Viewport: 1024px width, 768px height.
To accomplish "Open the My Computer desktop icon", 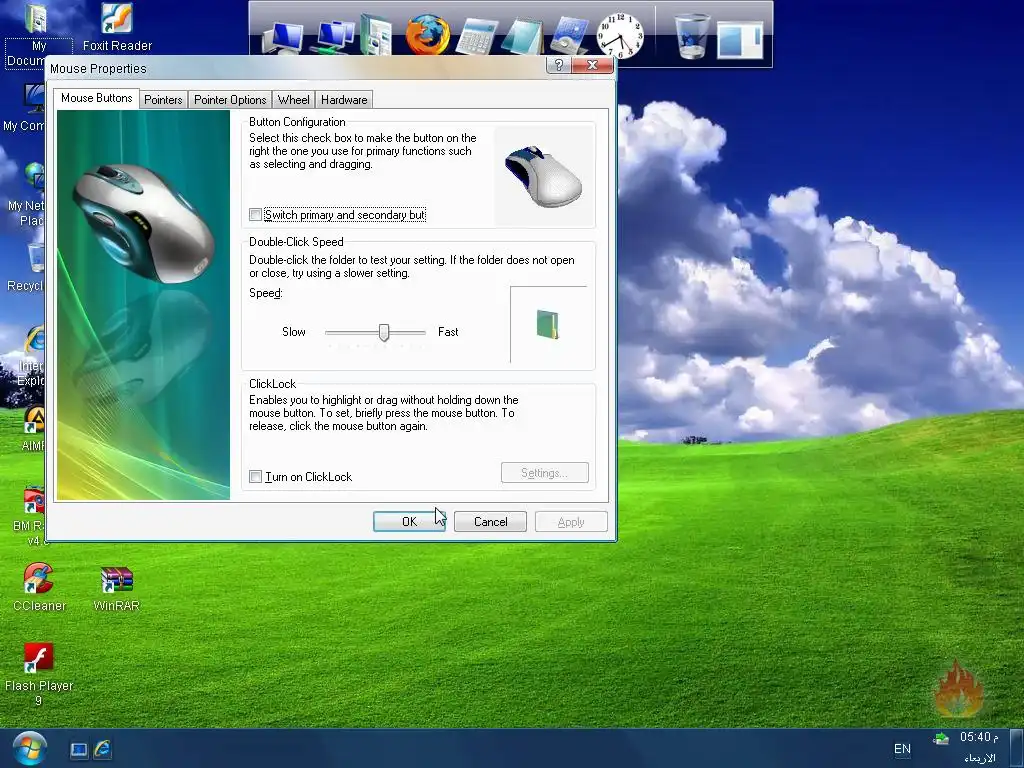I will click(26, 108).
